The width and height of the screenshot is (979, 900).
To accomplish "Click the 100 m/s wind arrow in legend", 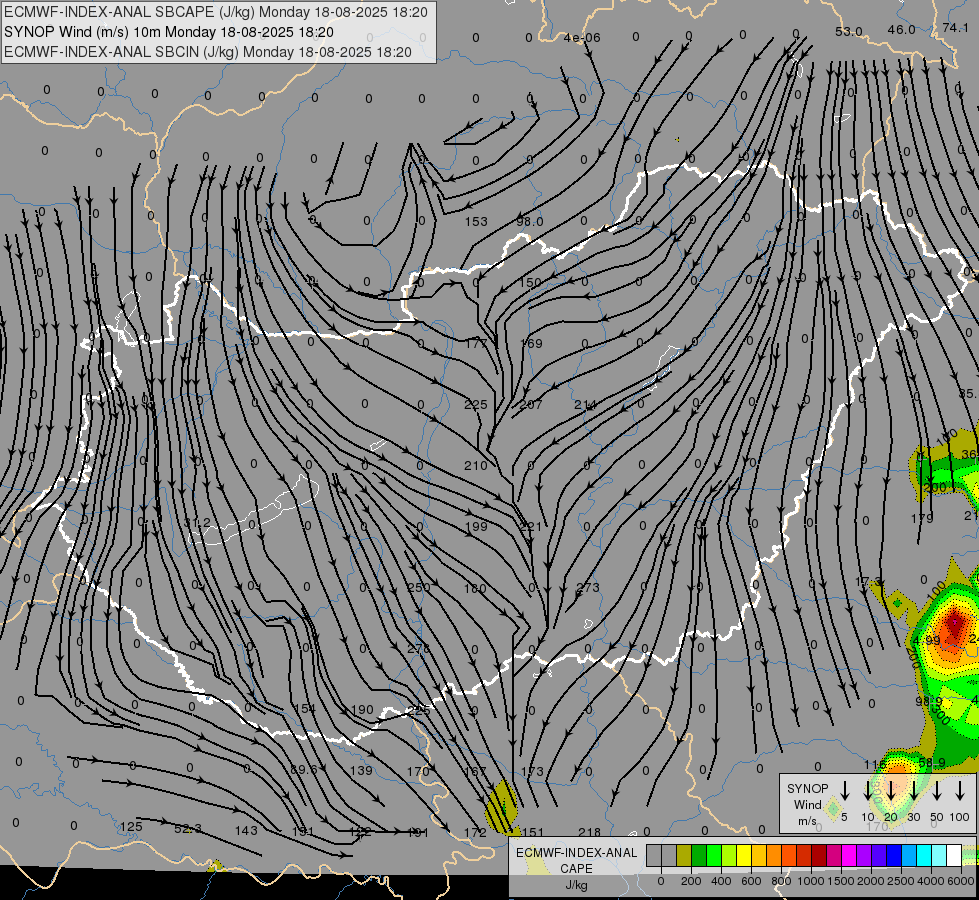I will pos(960,790).
